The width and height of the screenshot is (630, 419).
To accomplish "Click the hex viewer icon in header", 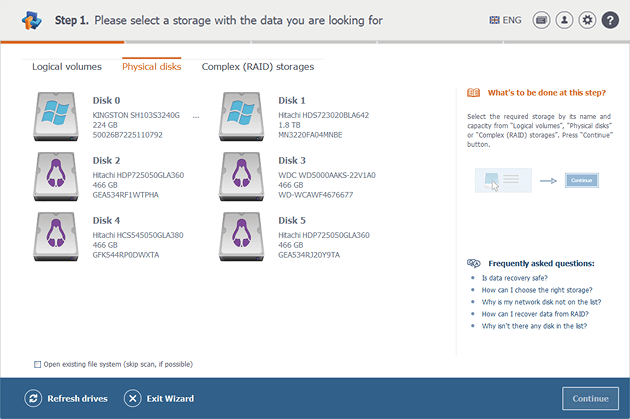I will [x=541, y=20].
